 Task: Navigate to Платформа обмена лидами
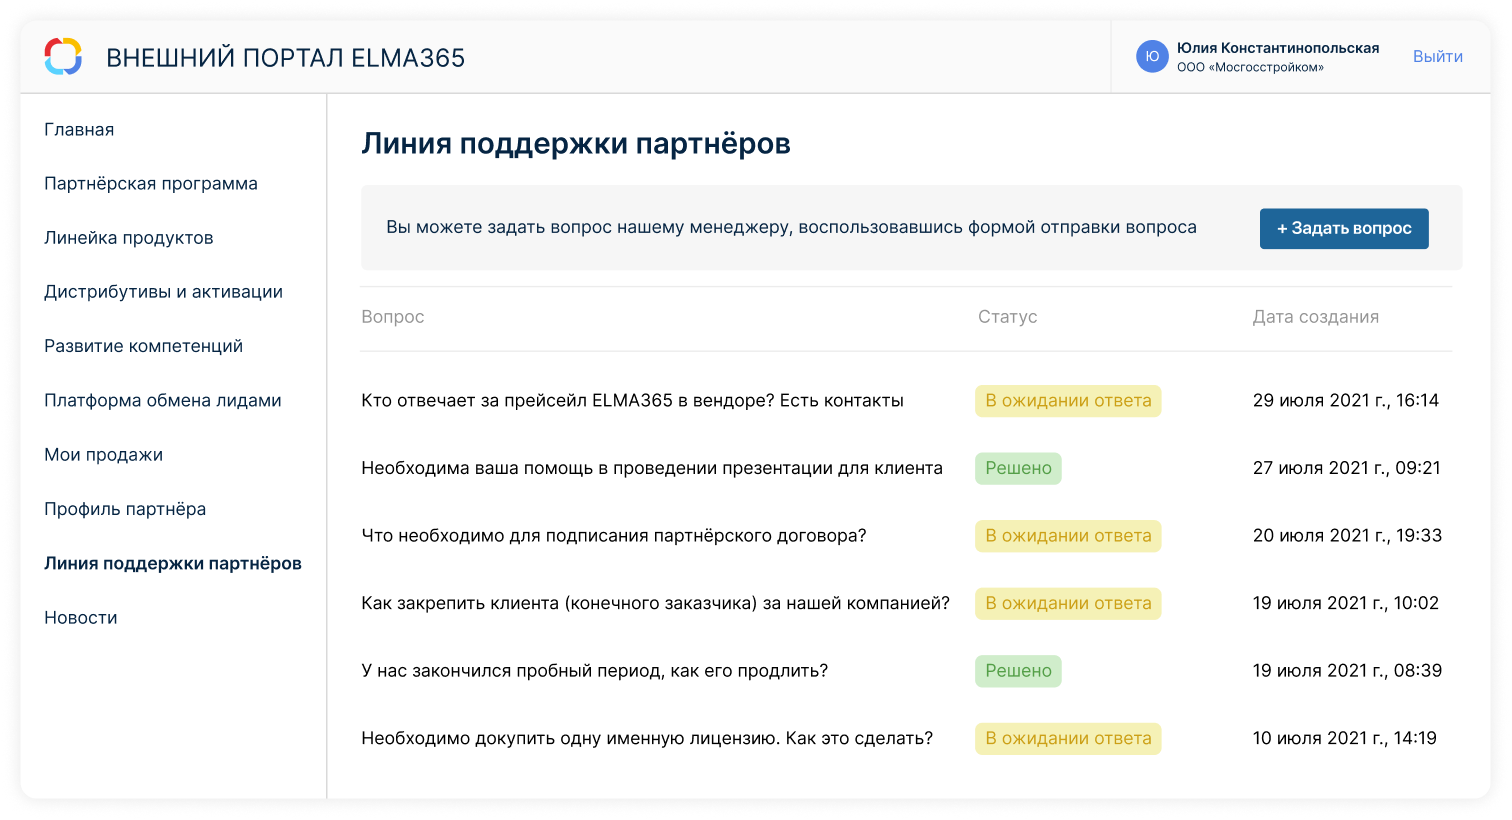(x=163, y=400)
